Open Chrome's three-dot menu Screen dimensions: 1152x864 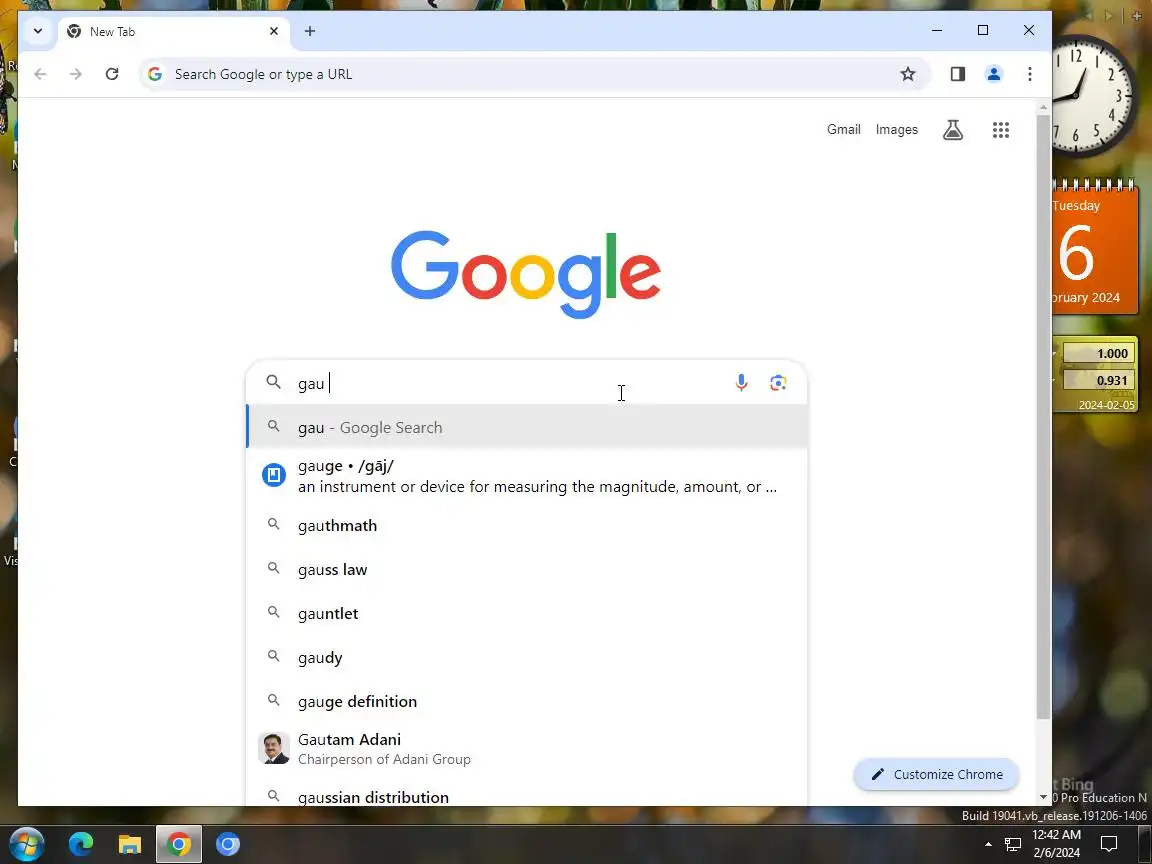point(1029,73)
